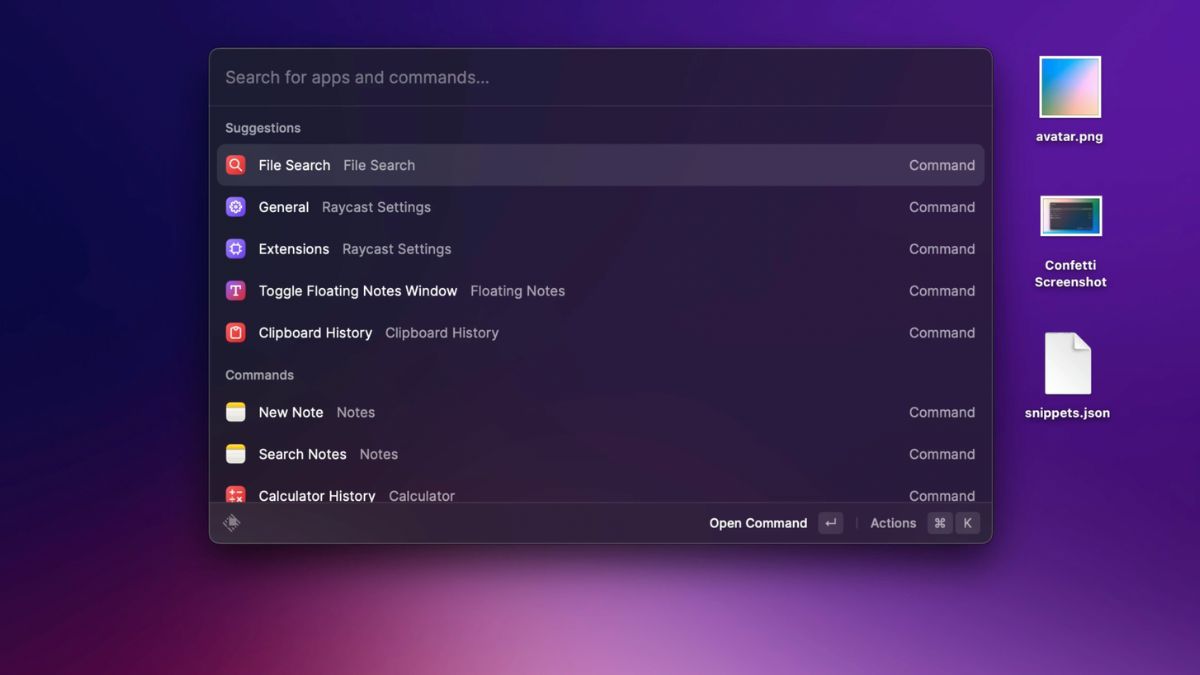1200x675 pixels.
Task: Click the avatar.png file name label
Action: (x=1069, y=137)
